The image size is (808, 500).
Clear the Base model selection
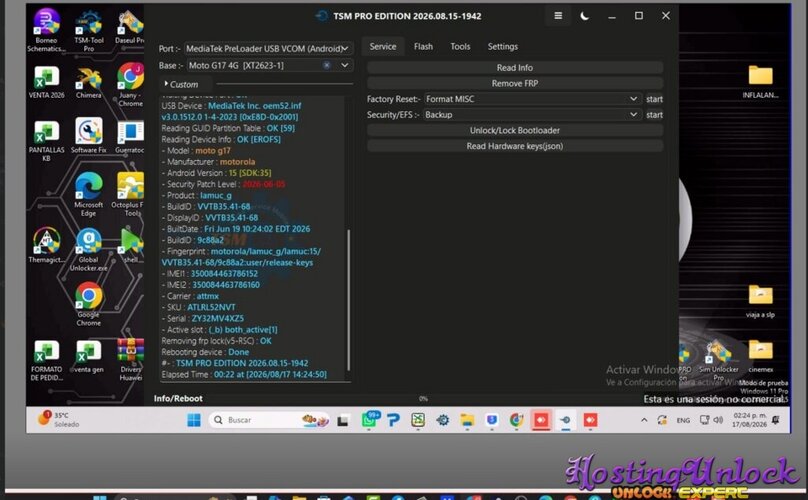tap(327, 65)
